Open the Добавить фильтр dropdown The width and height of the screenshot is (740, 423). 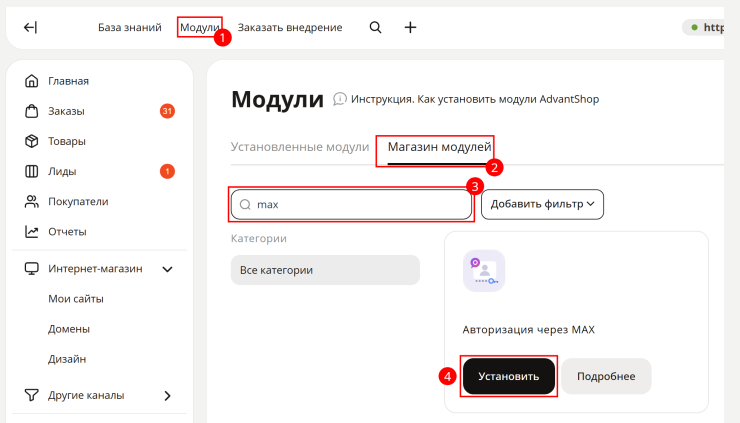542,204
